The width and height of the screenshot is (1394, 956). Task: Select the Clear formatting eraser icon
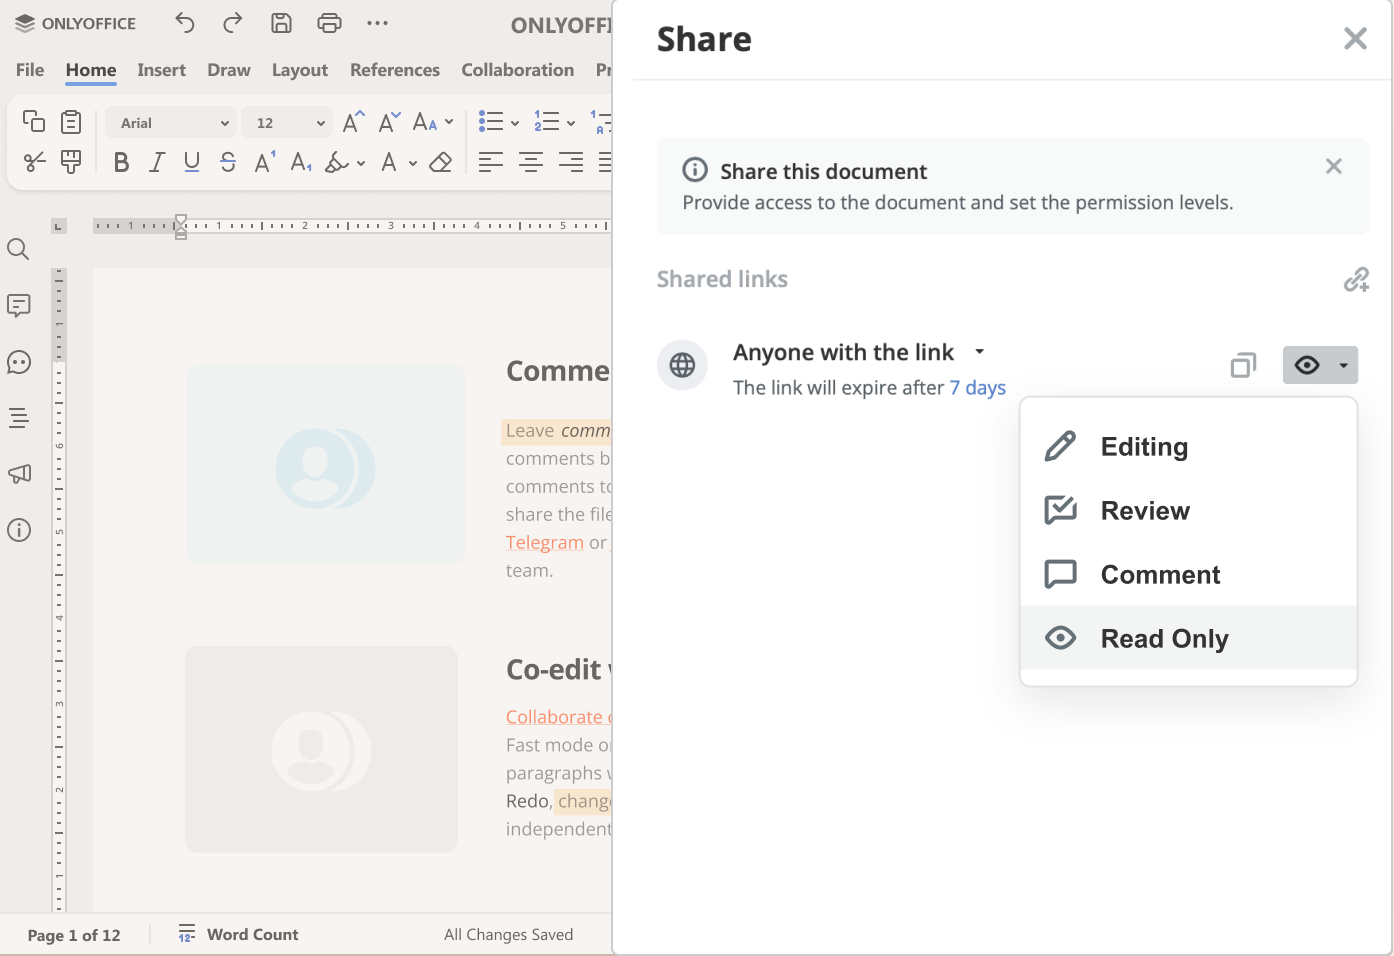440,162
